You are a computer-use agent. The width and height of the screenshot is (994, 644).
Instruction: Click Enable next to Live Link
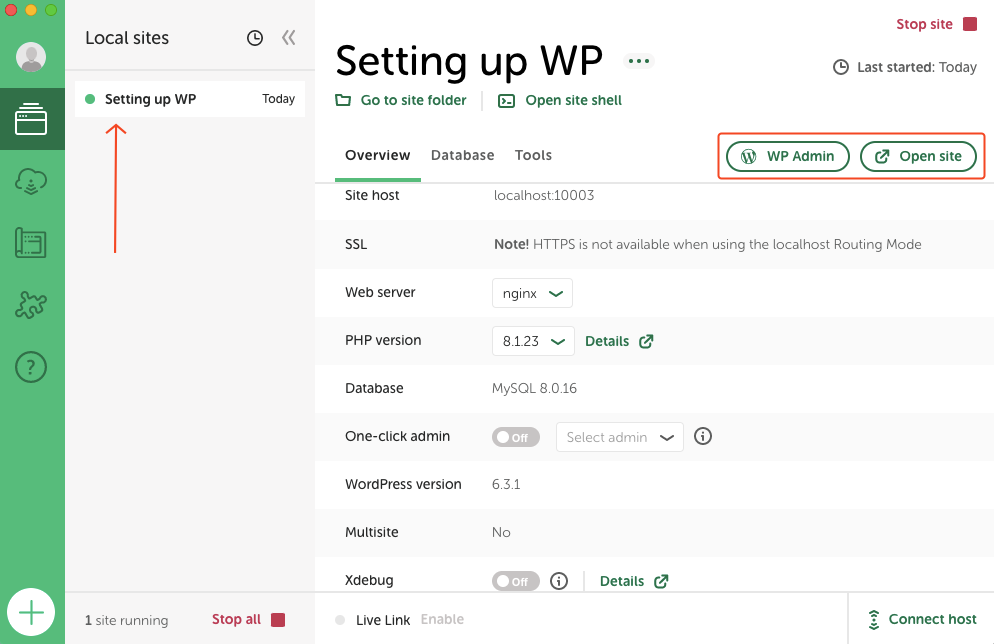tap(442, 619)
